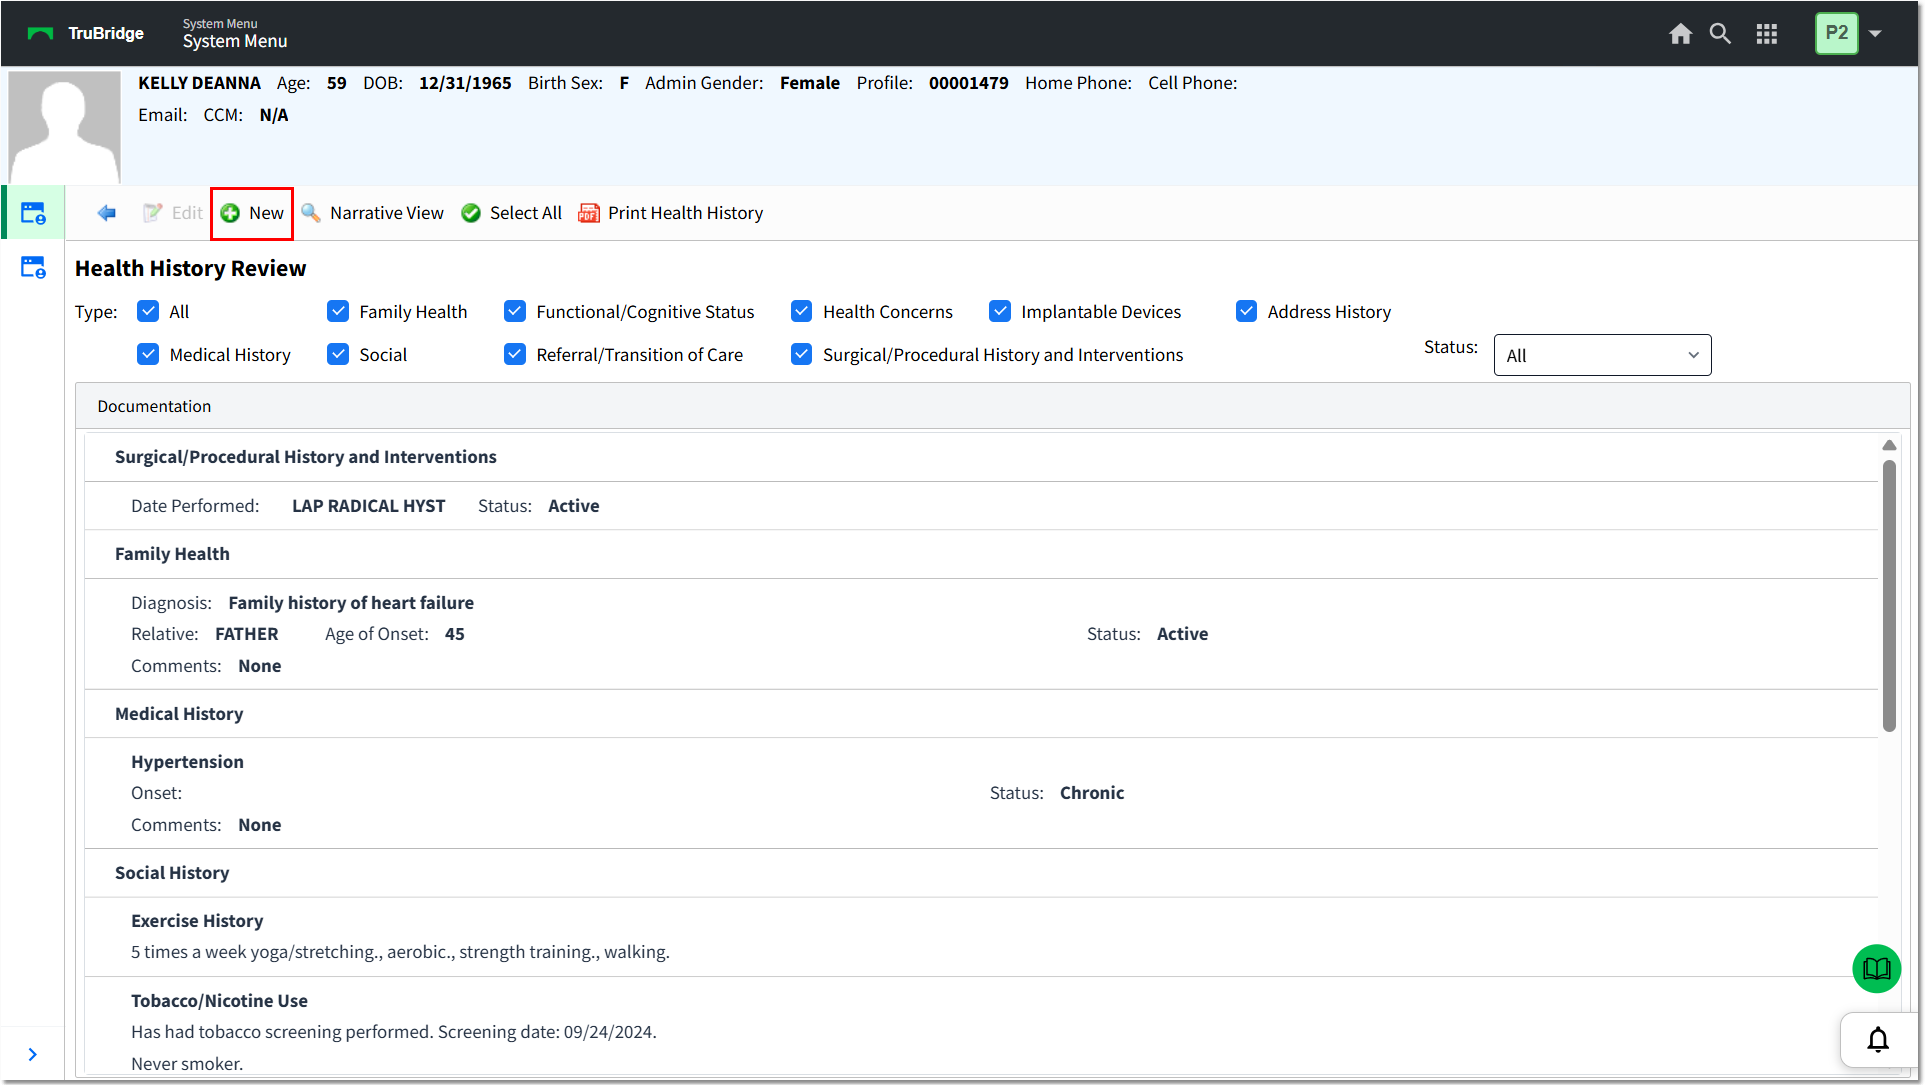Viewport: 1925px width, 1087px height.
Task: Toggle the All type checkbox
Action: [148, 311]
